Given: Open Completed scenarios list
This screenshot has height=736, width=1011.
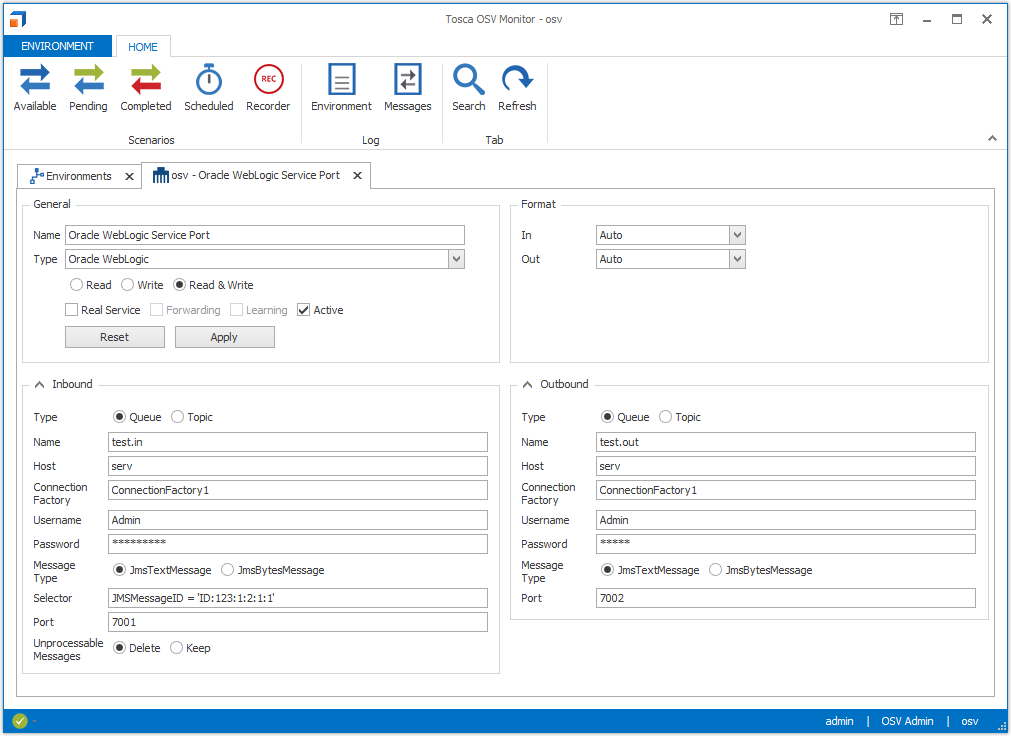Looking at the screenshot, I should pos(146,88).
